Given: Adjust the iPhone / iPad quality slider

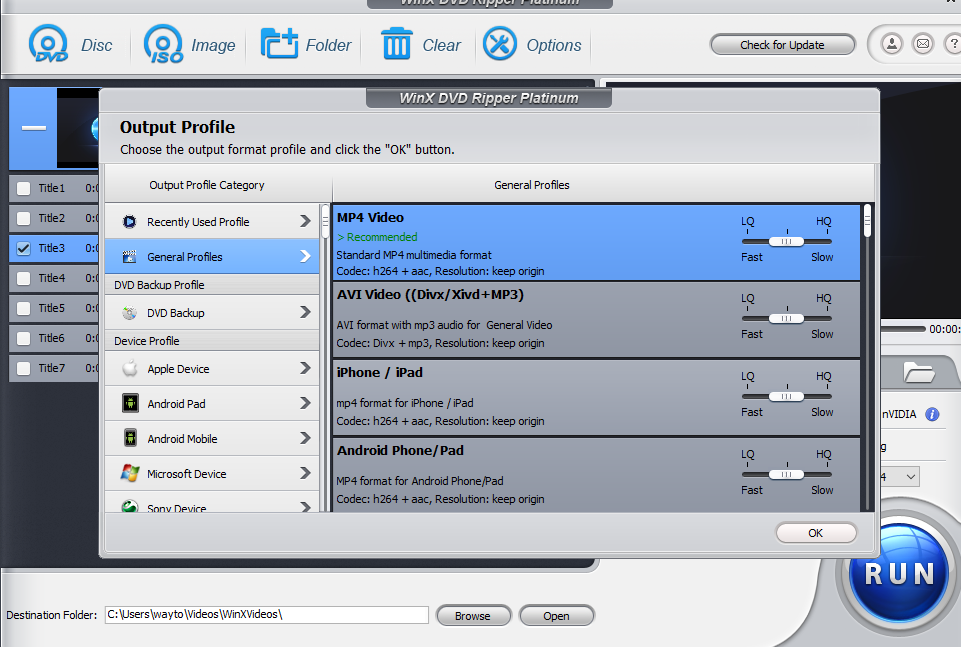Looking at the screenshot, I should coord(786,396).
